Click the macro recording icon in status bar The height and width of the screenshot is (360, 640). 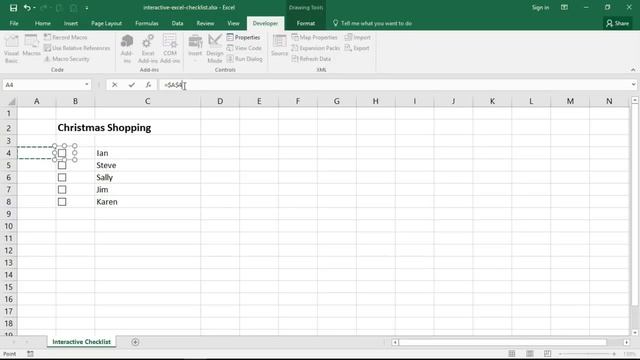coord(30,354)
